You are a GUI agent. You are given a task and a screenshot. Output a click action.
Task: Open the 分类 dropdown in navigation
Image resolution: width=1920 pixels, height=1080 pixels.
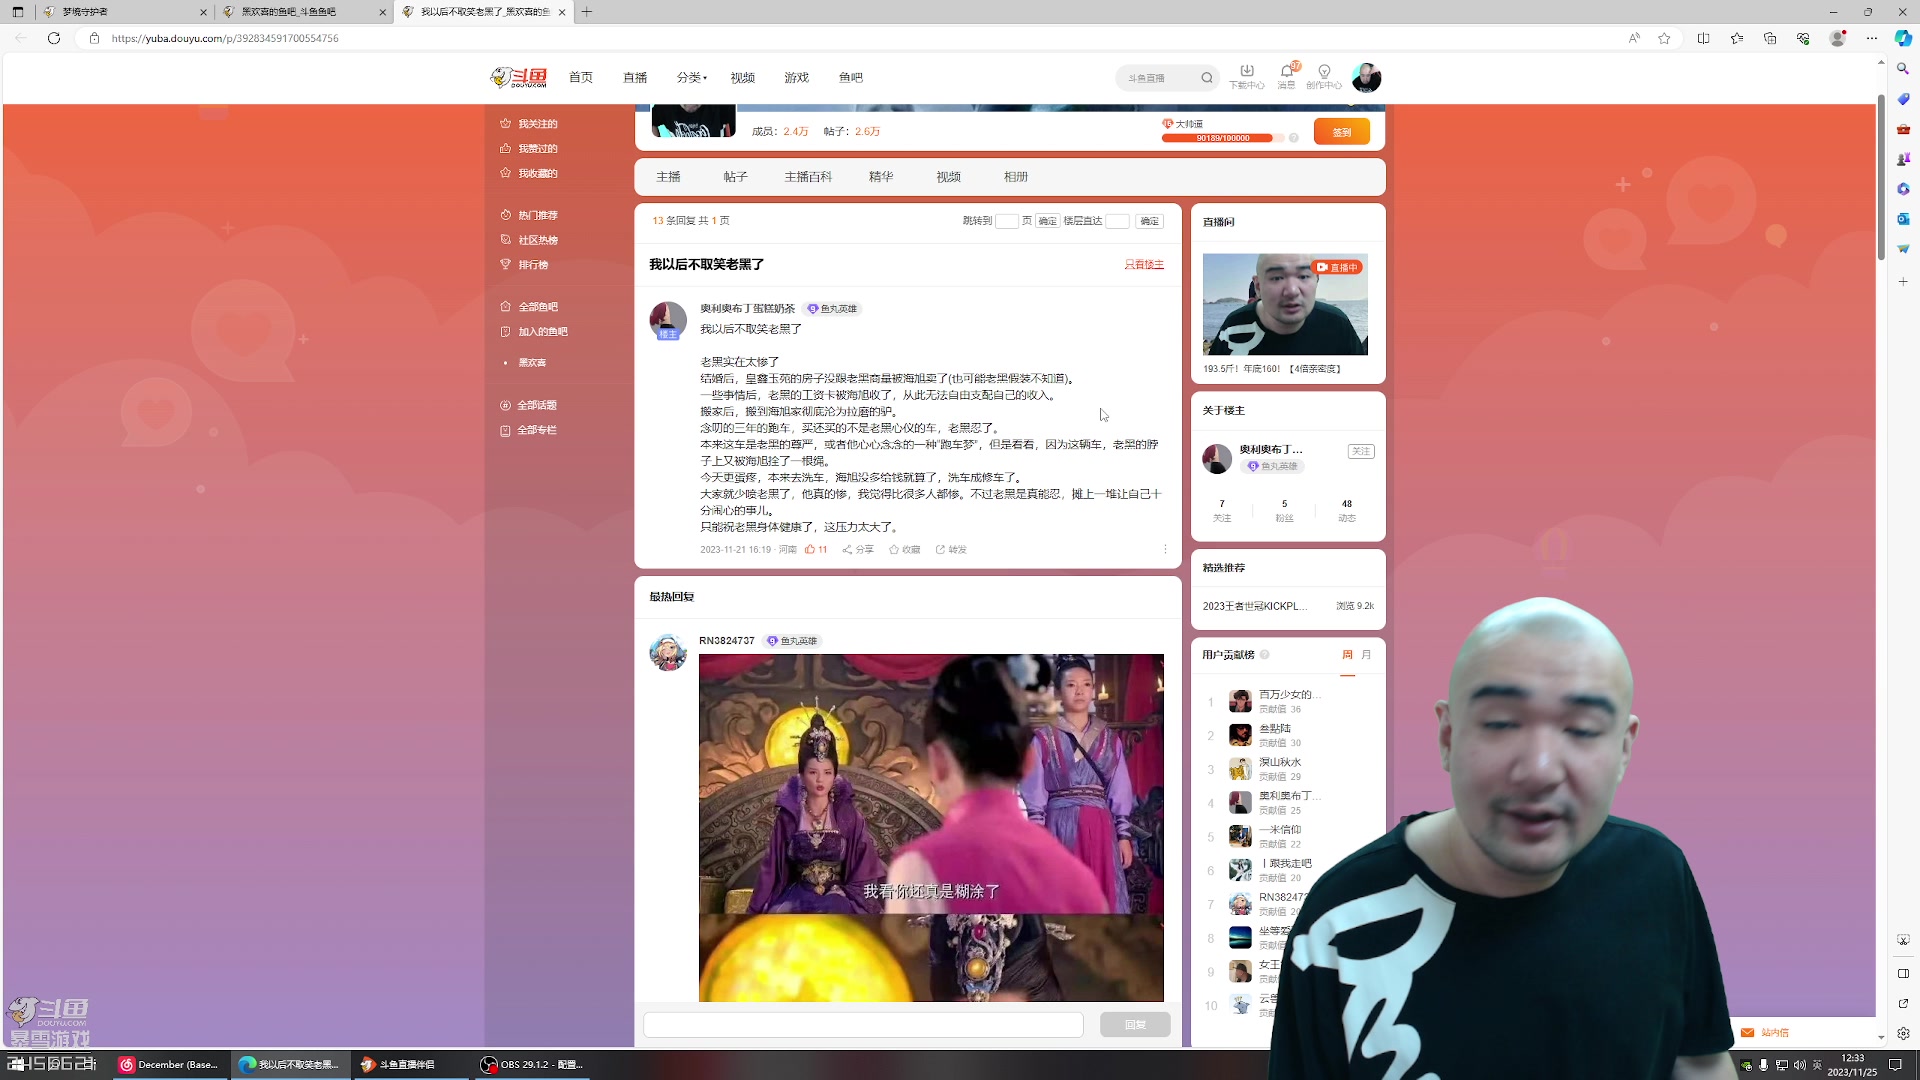pos(691,77)
